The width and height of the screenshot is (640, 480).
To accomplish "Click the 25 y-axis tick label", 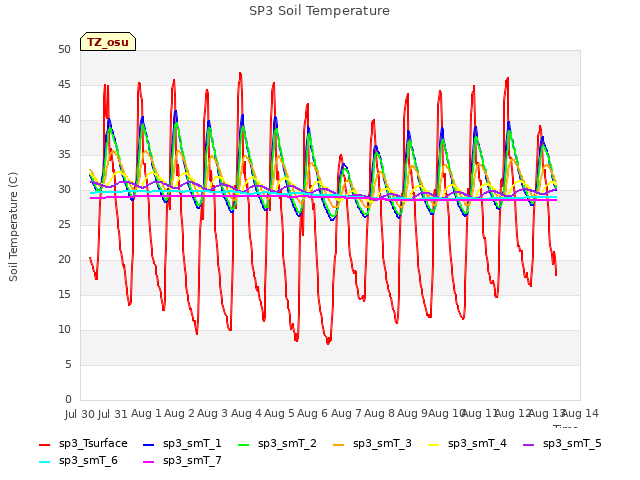I will point(64,224).
